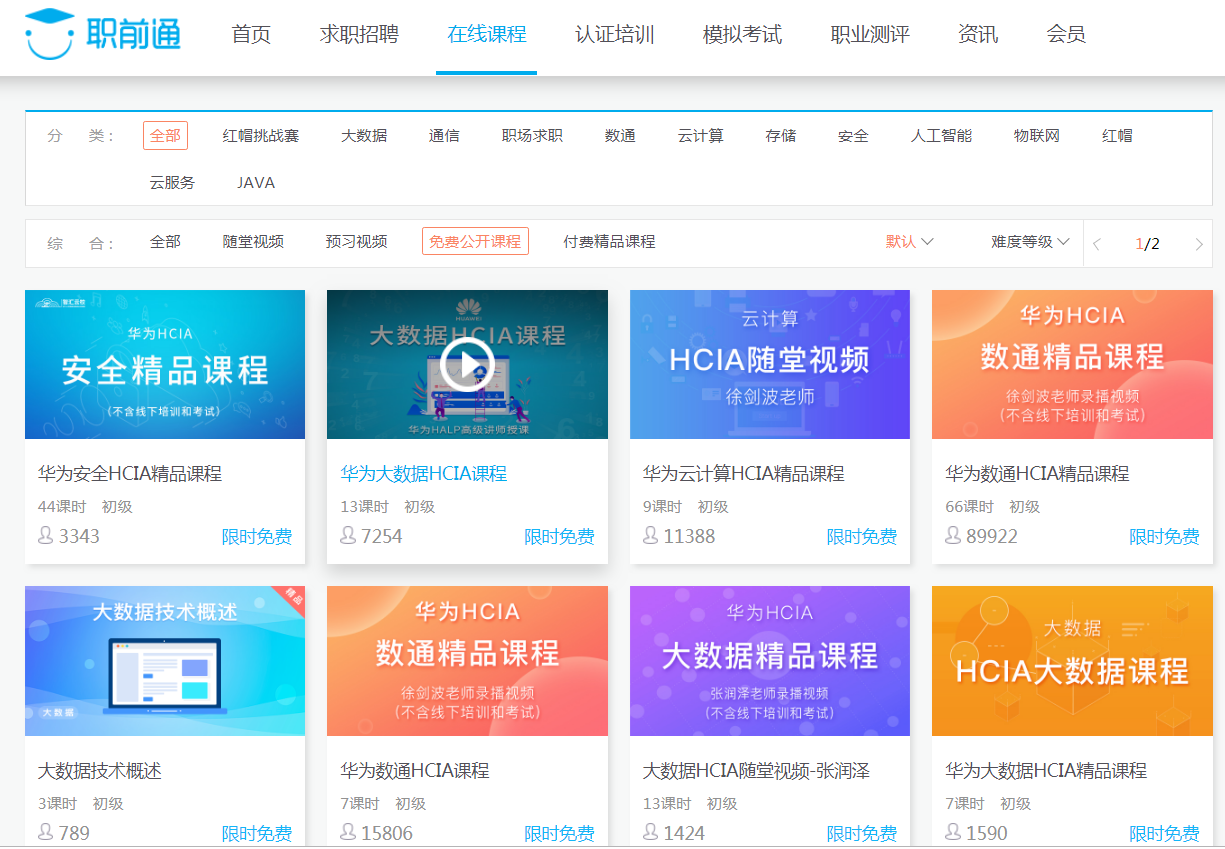
Task: Filter by 人工智能 category
Action: click(x=941, y=136)
